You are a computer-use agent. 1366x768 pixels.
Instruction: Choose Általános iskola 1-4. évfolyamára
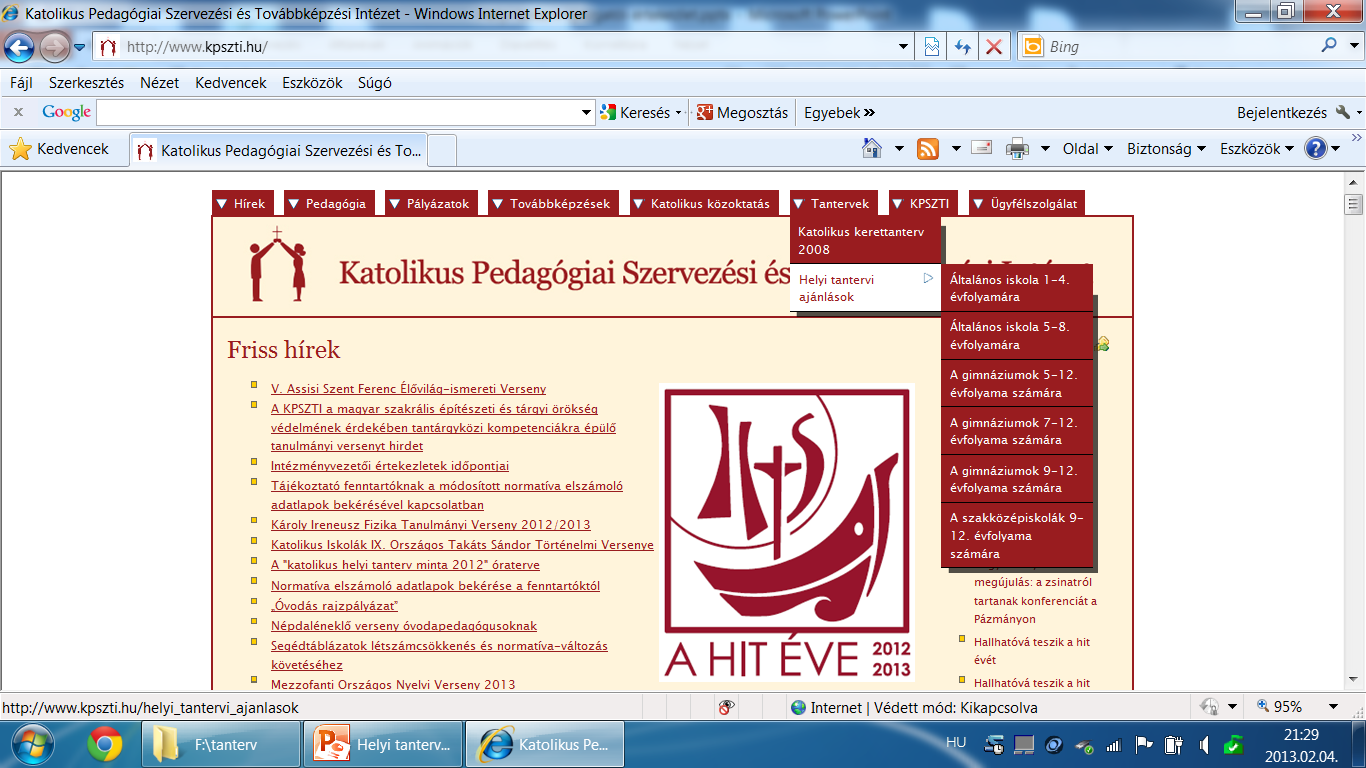(x=1017, y=288)
